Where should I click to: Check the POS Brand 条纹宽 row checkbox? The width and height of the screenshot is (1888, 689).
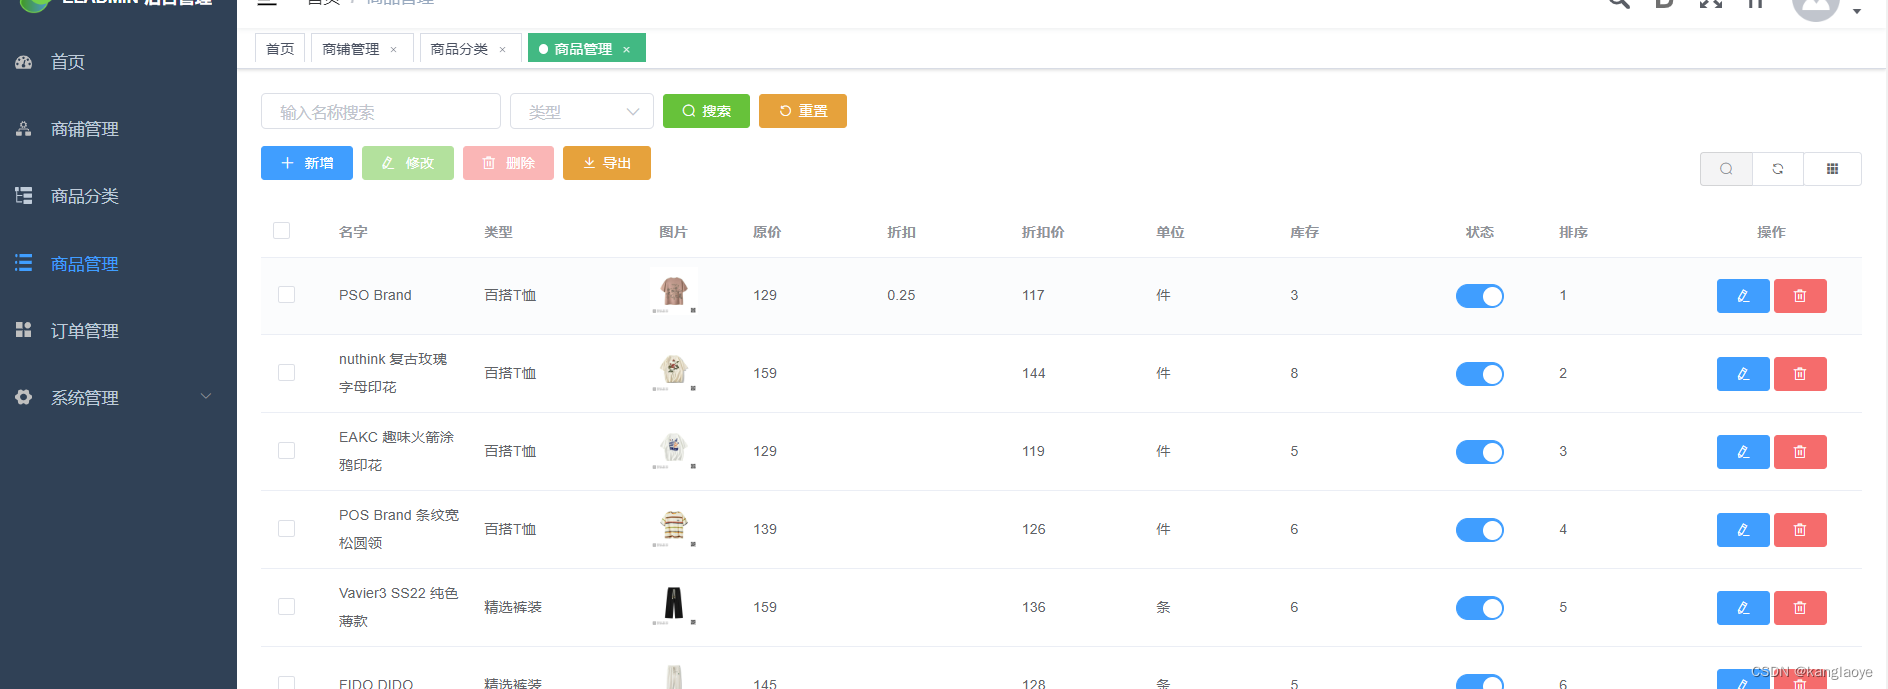tap(287, 529)
